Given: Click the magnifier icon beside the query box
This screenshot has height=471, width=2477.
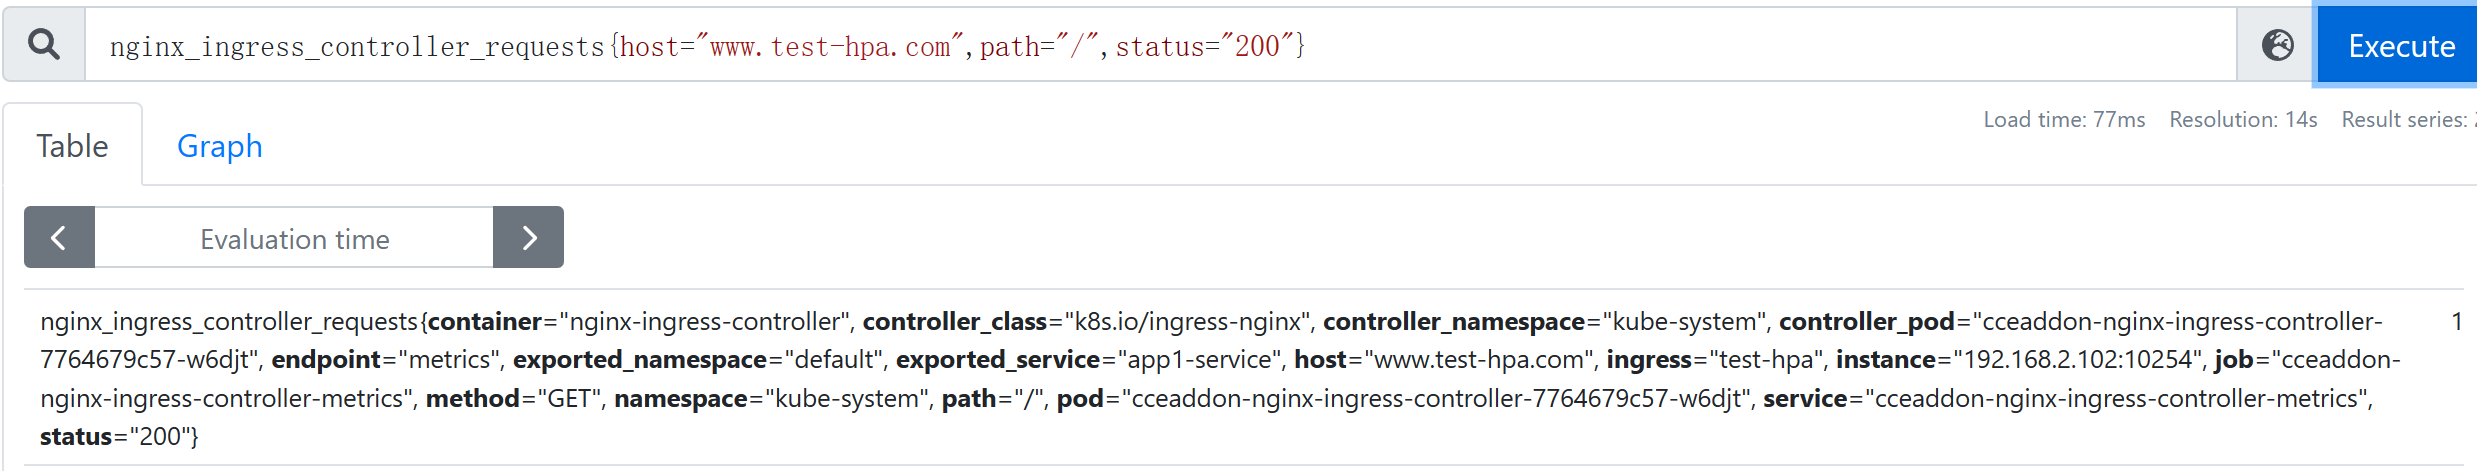Looking at the screenshot, I should click(44, 44).
